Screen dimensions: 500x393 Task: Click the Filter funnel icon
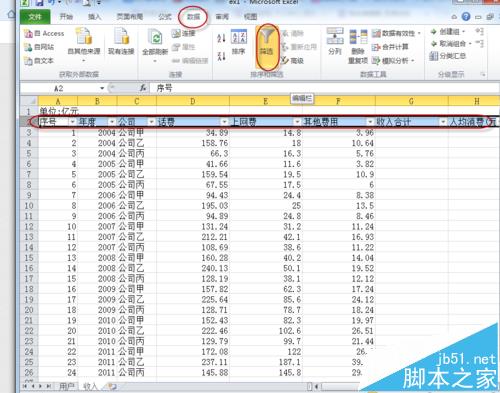point(267,37)
